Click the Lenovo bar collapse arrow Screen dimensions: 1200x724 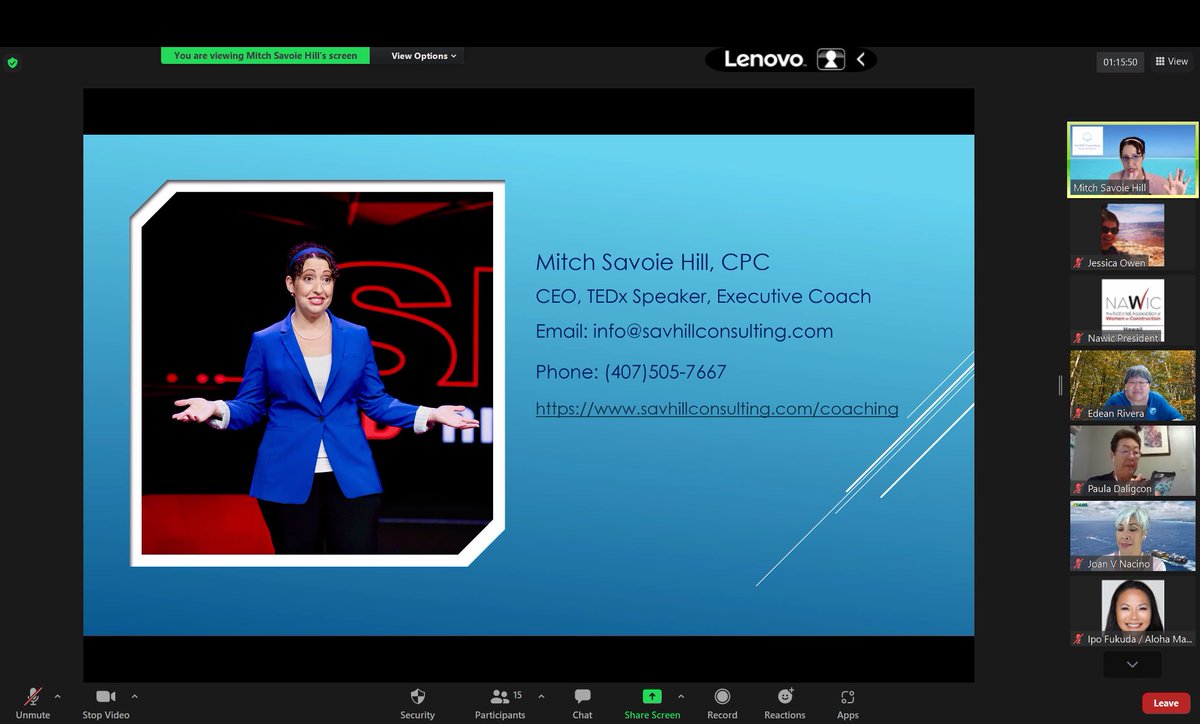(860, 60)
